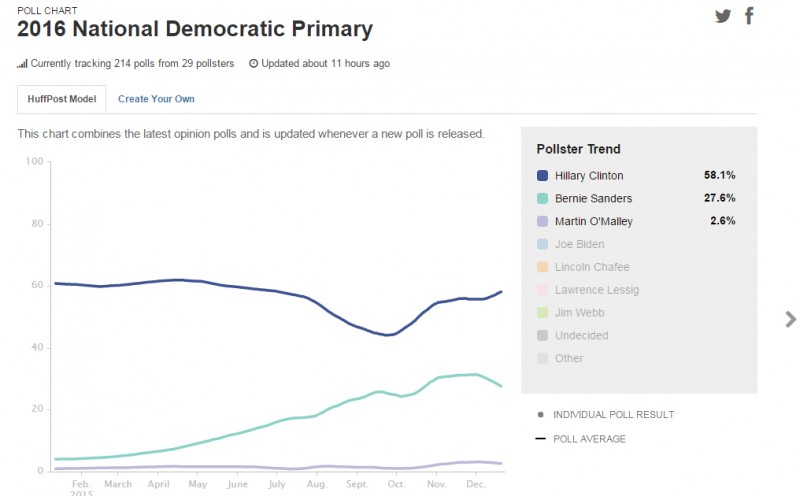Go to next slide with right chevron

tap(790, 320)
